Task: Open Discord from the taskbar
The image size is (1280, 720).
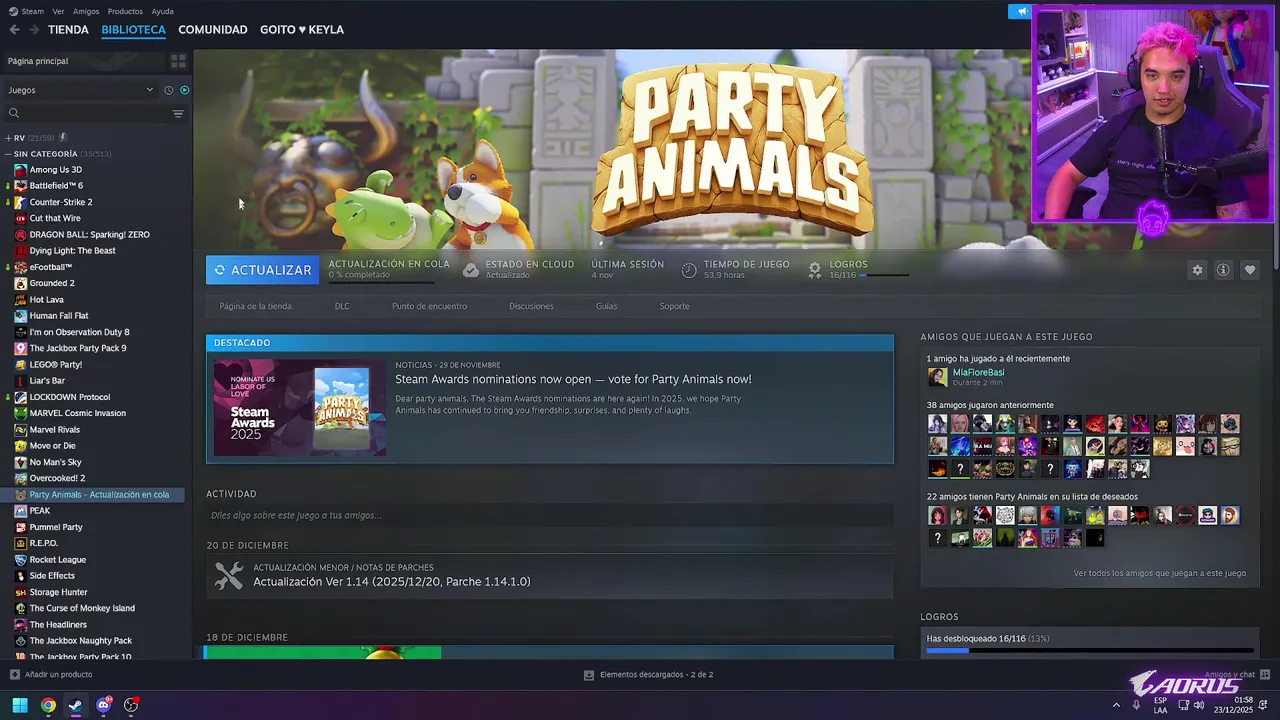Action: point(103,705)
